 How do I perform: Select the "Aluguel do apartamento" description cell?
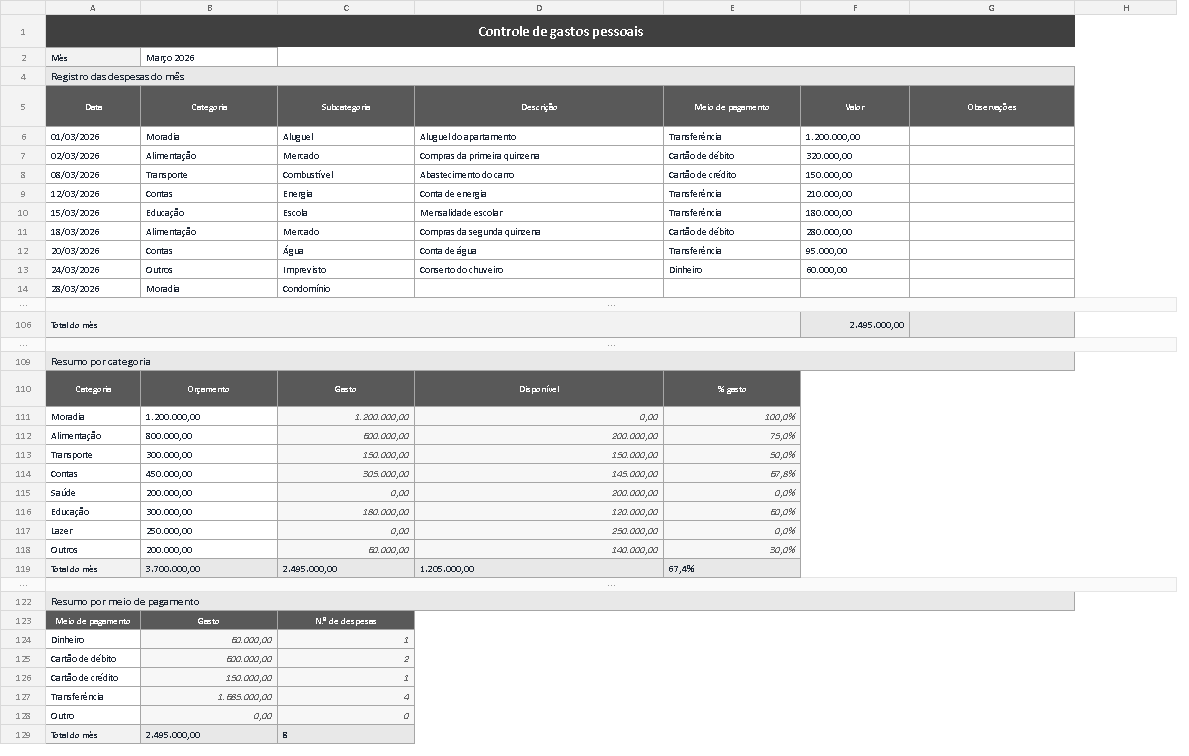538,136
